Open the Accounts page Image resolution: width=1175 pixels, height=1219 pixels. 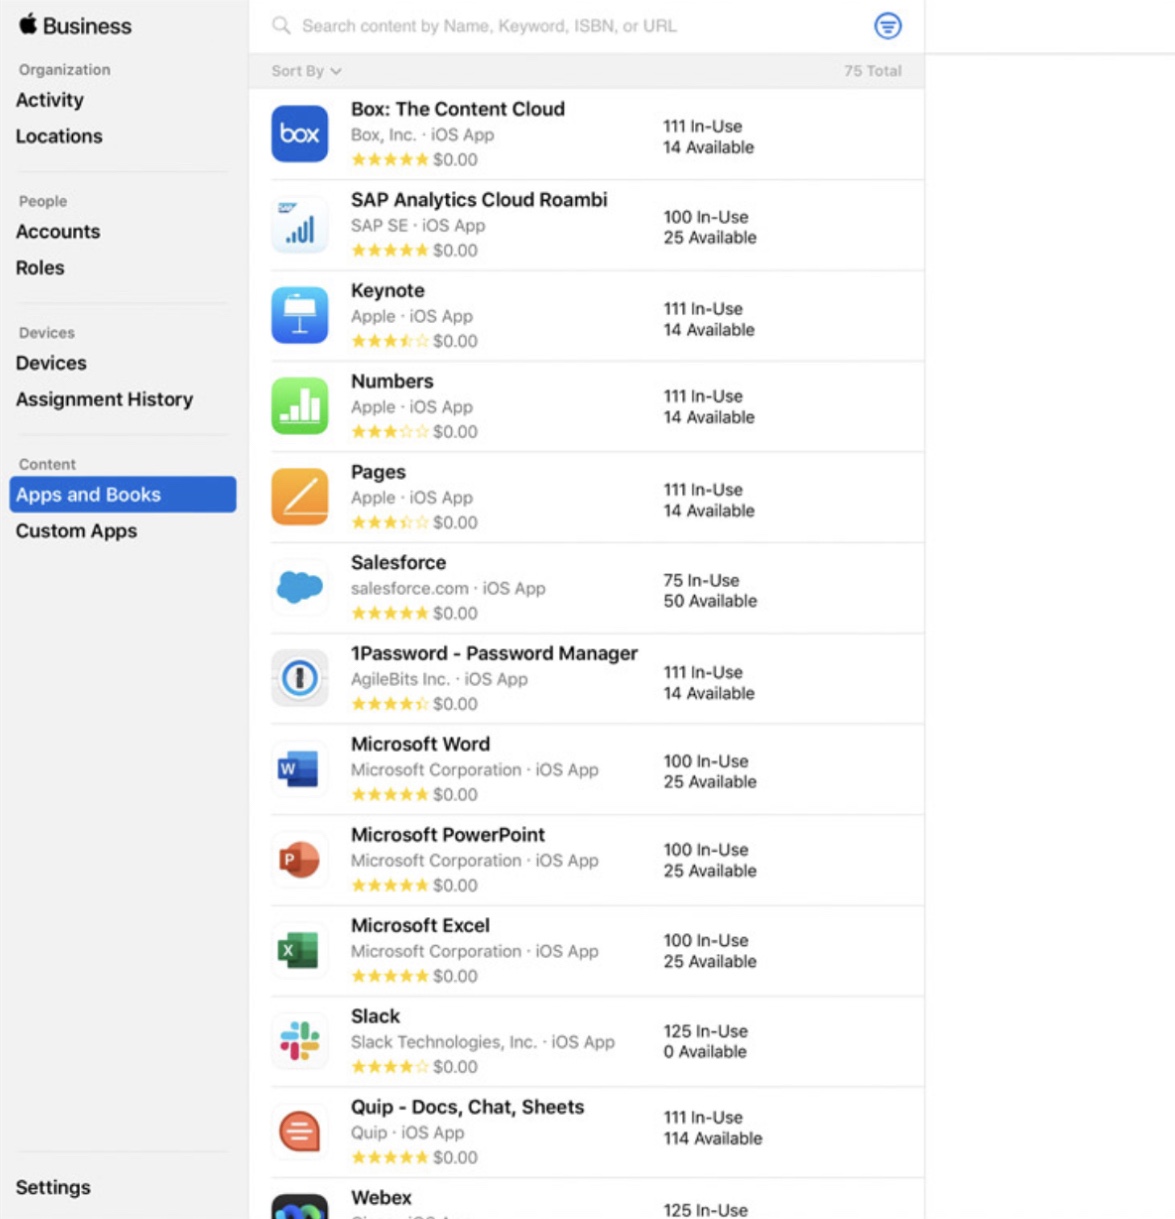pos(58,232)
